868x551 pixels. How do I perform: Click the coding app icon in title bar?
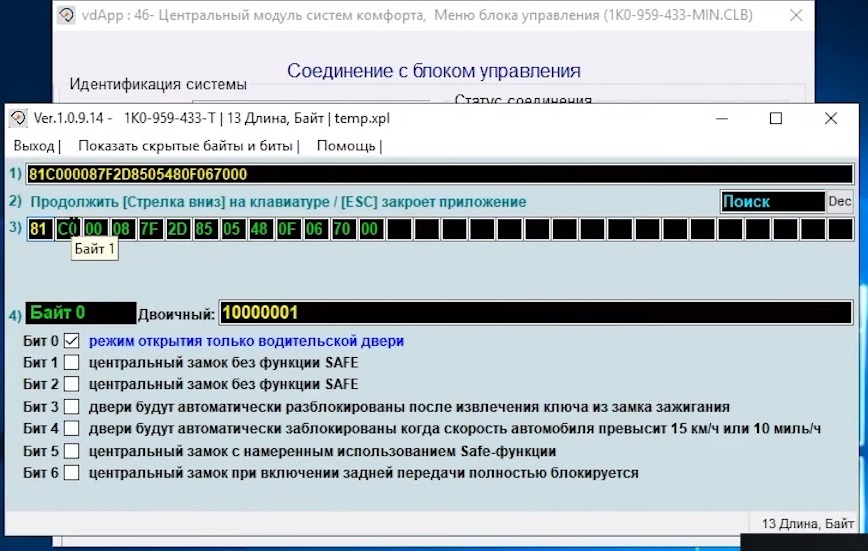point(18,118)
